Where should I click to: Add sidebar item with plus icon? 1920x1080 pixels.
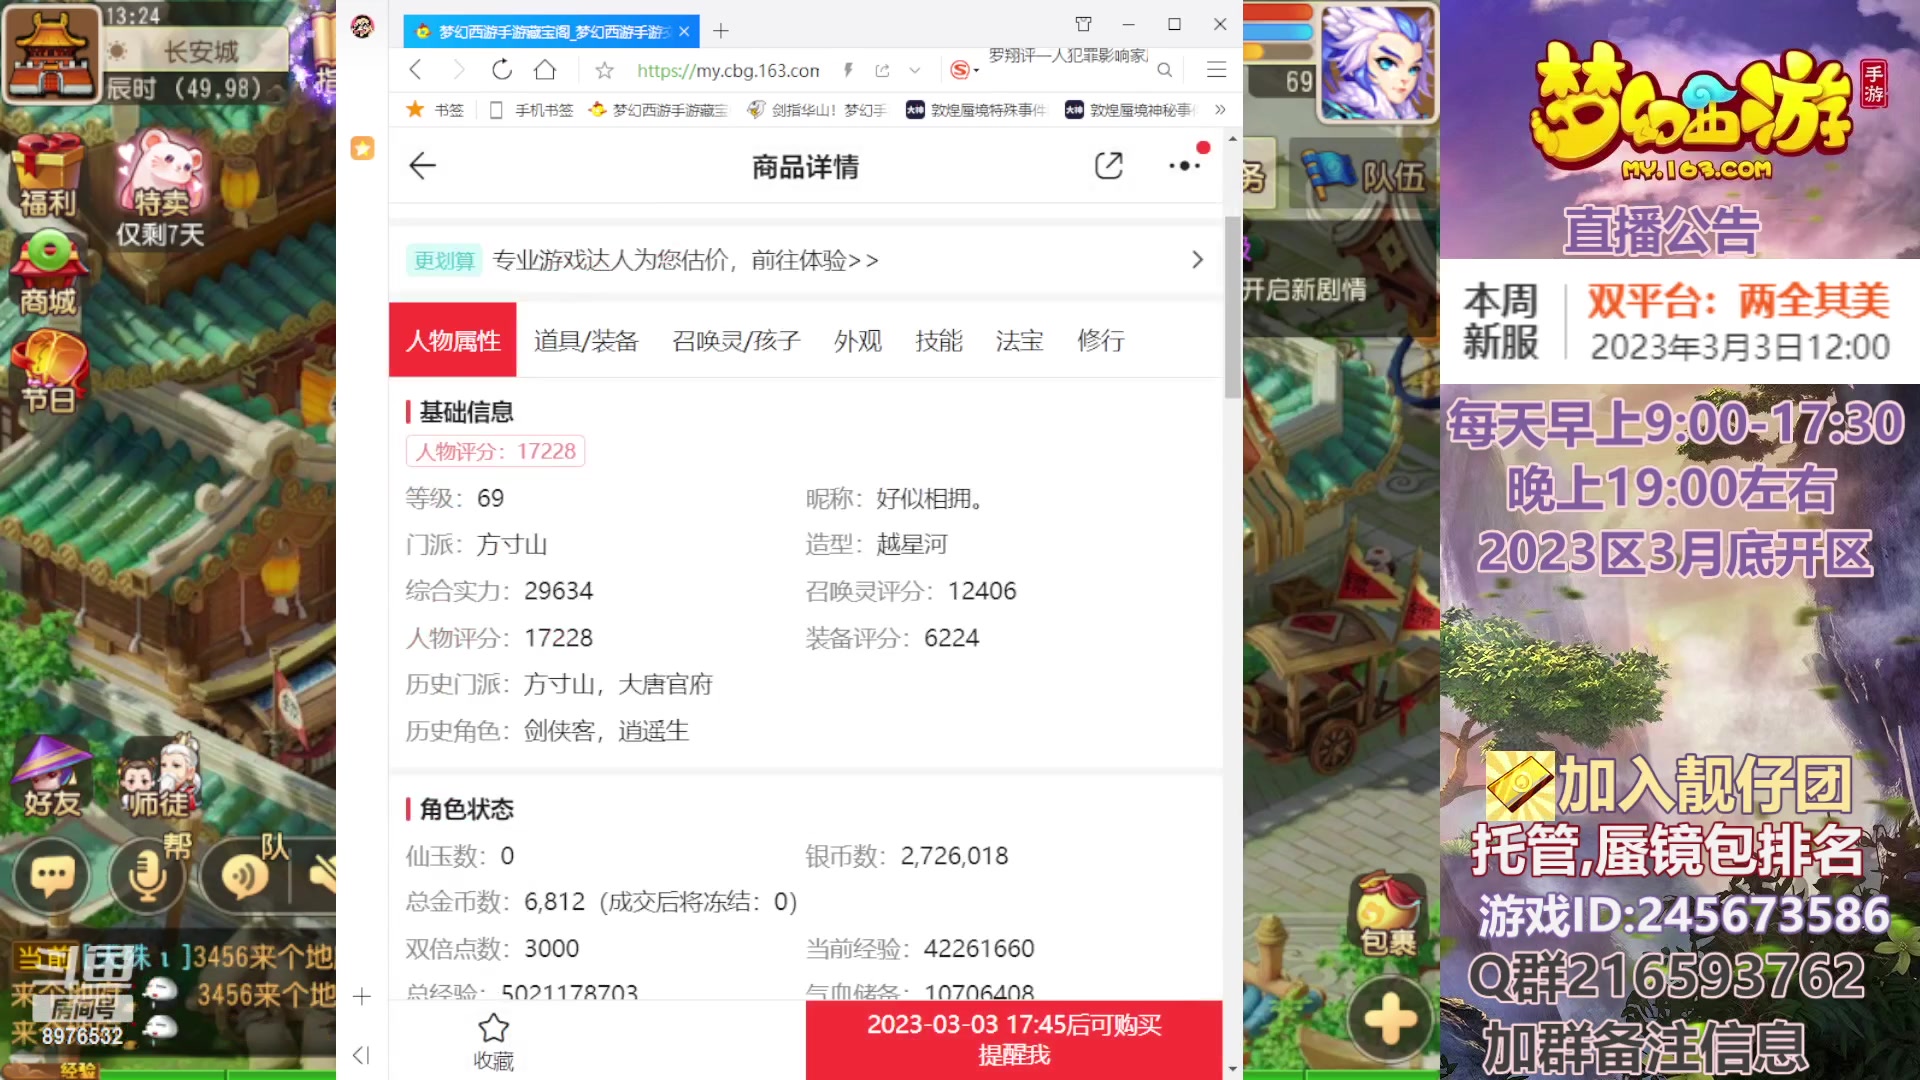click(x=362, y=996)
